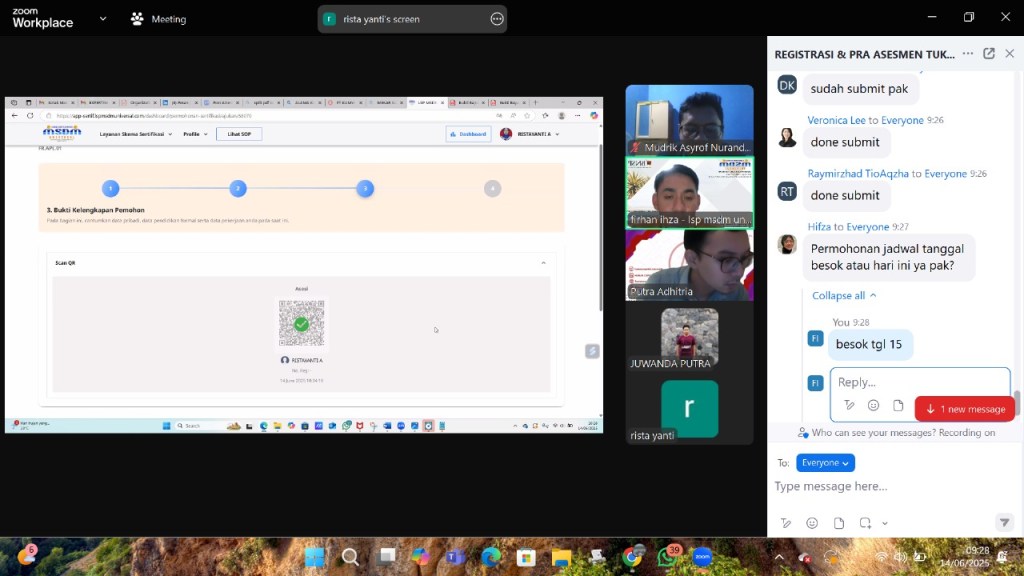Select Putra Adhitria's video thumbnail

coord(689,265)
